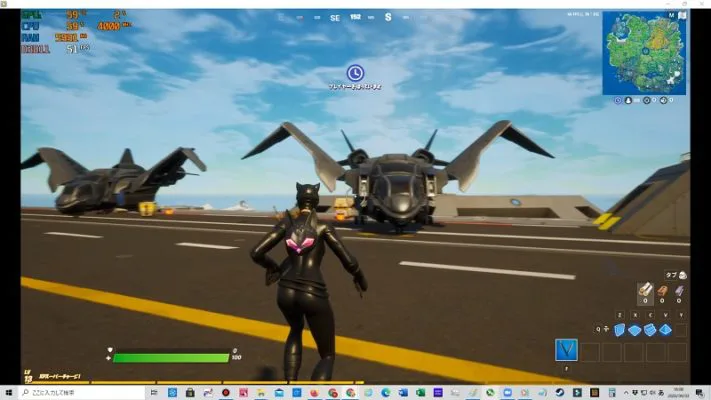The image size is (711, 400).
Task: Click the RAM readout in the overlay
Action: tap(31, 38)
